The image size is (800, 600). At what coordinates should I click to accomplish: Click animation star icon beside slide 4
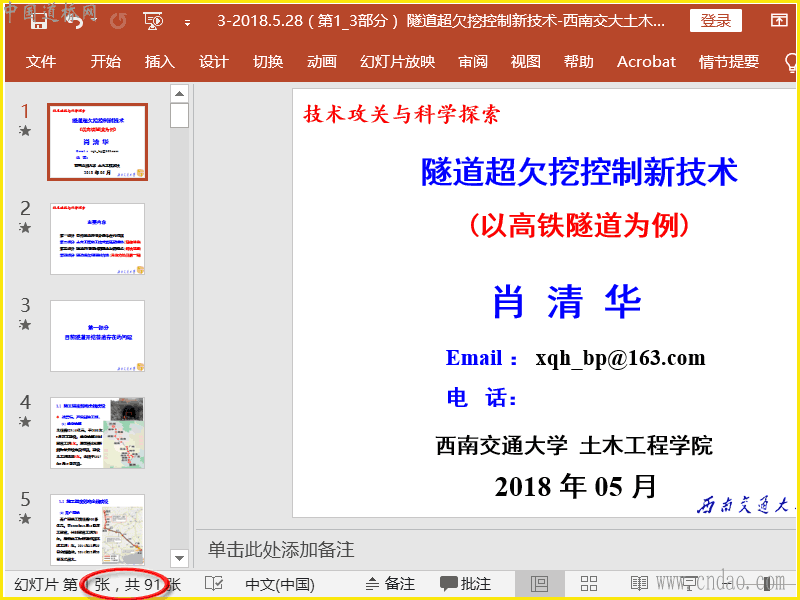coord(25,422)
